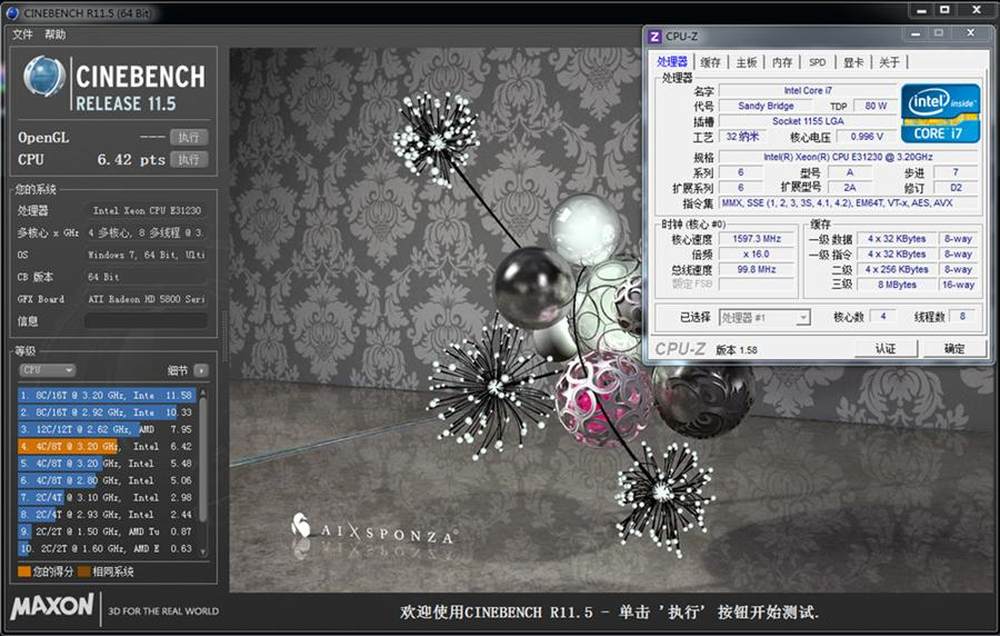The width and height of the screenshot is (1000, 636).
Task: Click the MAXON logo
Action: [52, 607]
